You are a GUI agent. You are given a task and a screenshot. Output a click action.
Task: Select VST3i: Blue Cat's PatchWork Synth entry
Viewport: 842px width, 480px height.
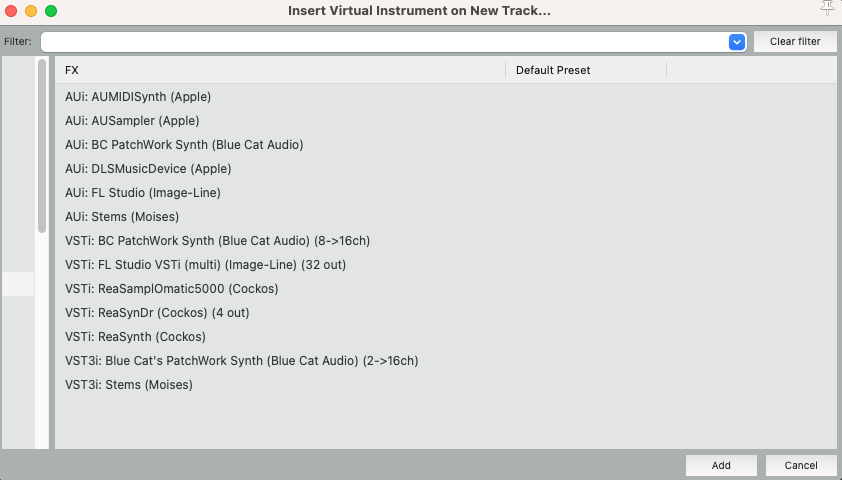[445, 360]
